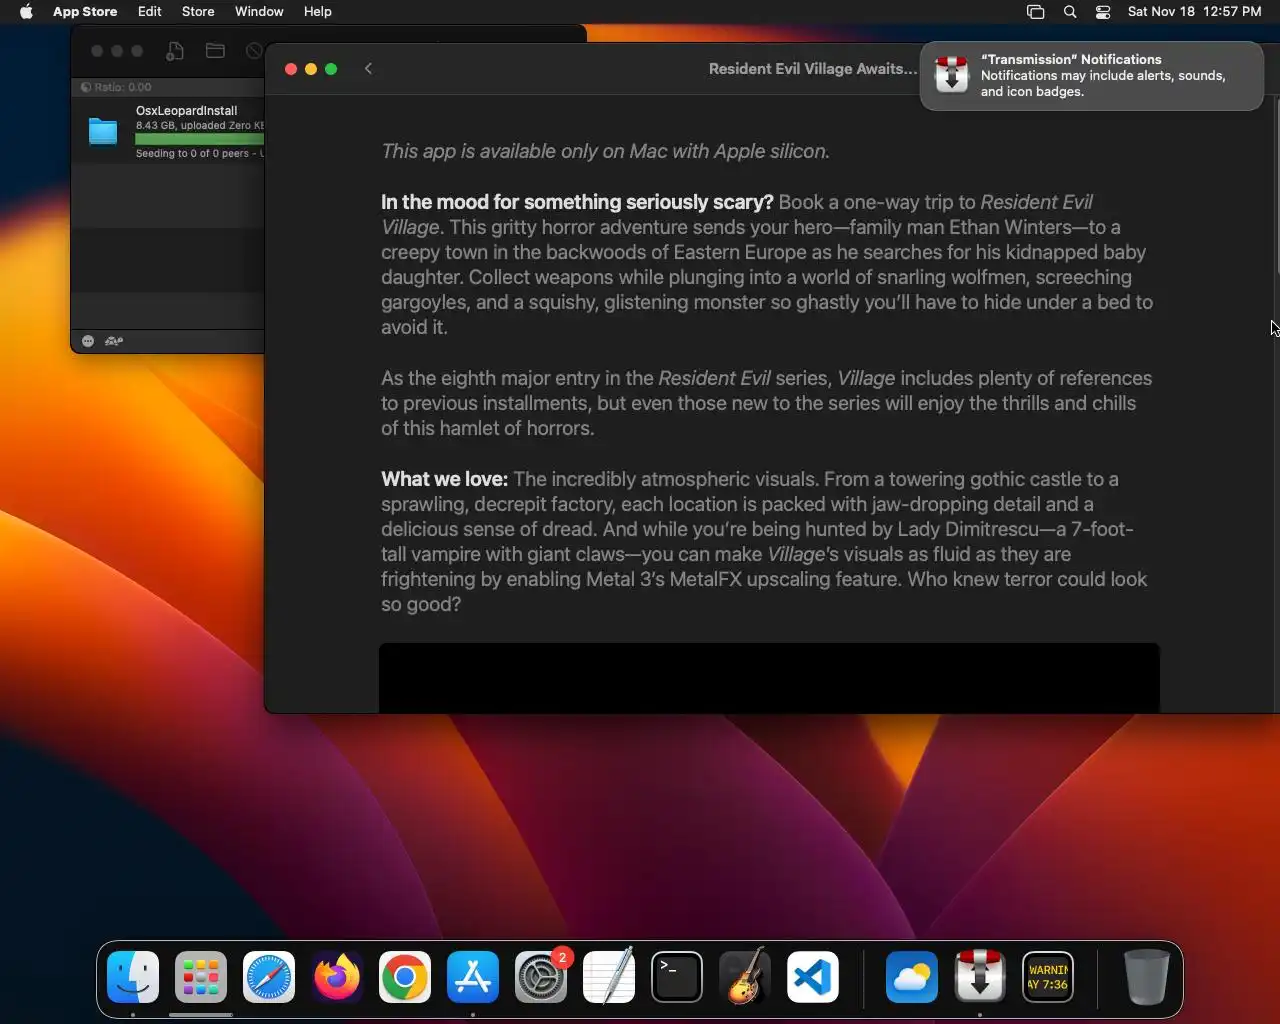1280x1024 pixels.
Task: Open the Apple menu
Action: click(26, 12)
